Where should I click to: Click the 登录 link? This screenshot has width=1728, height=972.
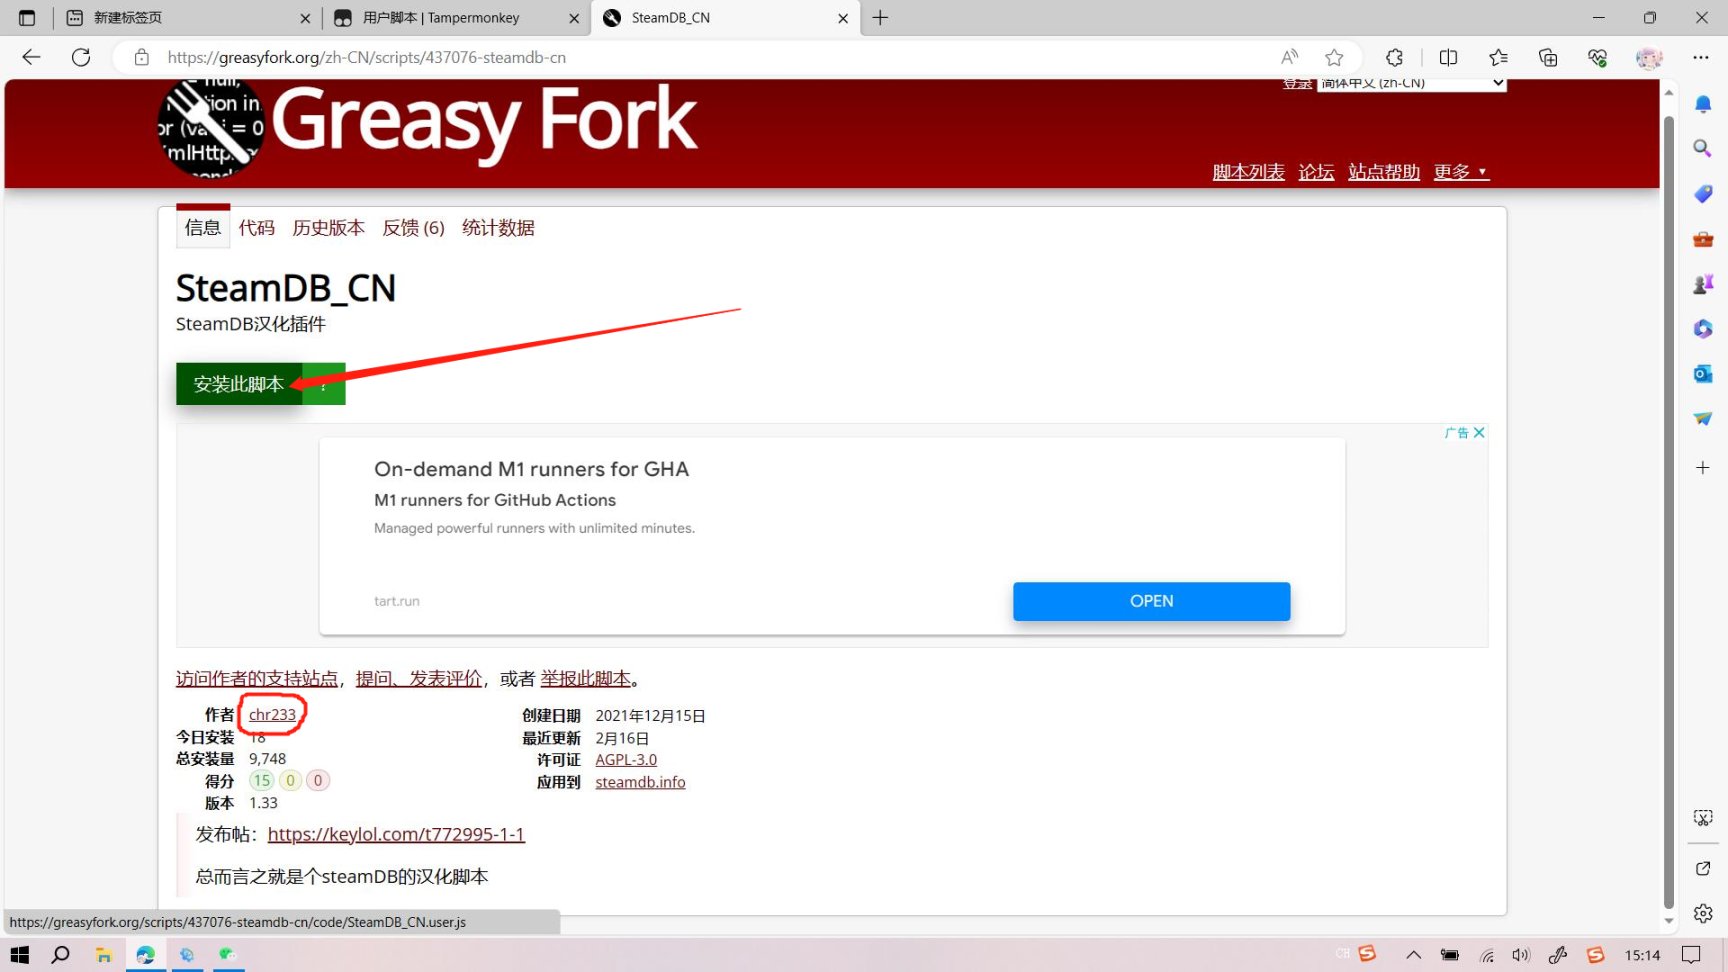coord(1297,83)
